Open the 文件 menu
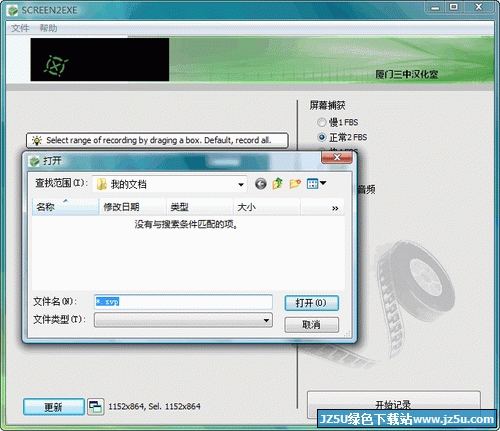This screenshot has width=500, height=431. [x=20, y=28]
